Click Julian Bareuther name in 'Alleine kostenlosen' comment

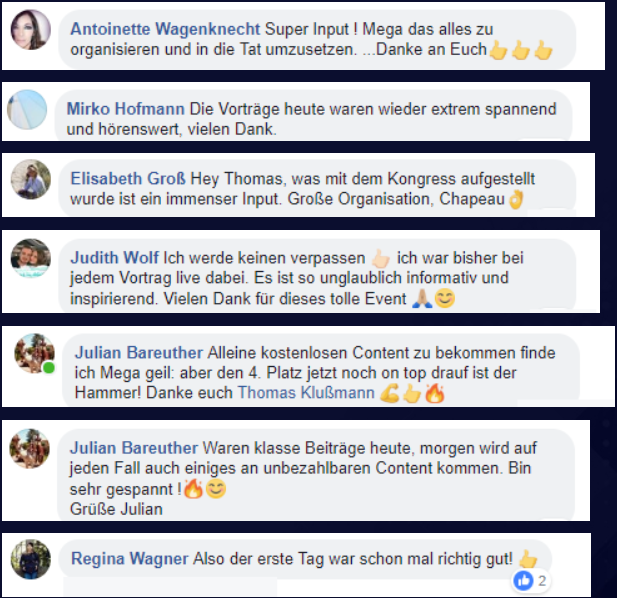click(x=139, y=353)
